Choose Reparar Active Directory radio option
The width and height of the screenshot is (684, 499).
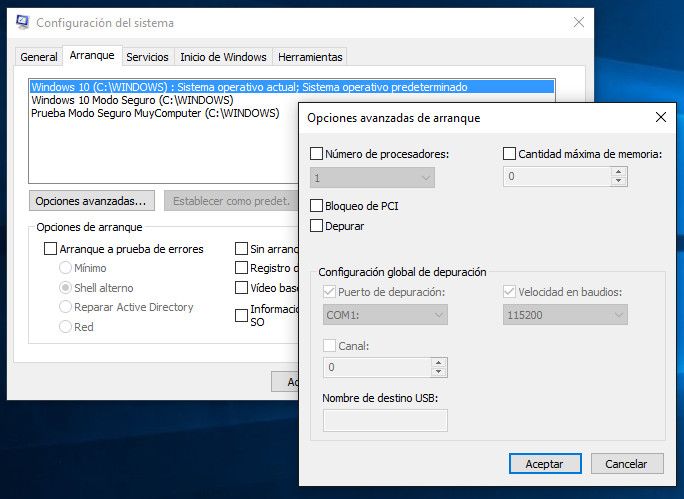tap(65, 307)
